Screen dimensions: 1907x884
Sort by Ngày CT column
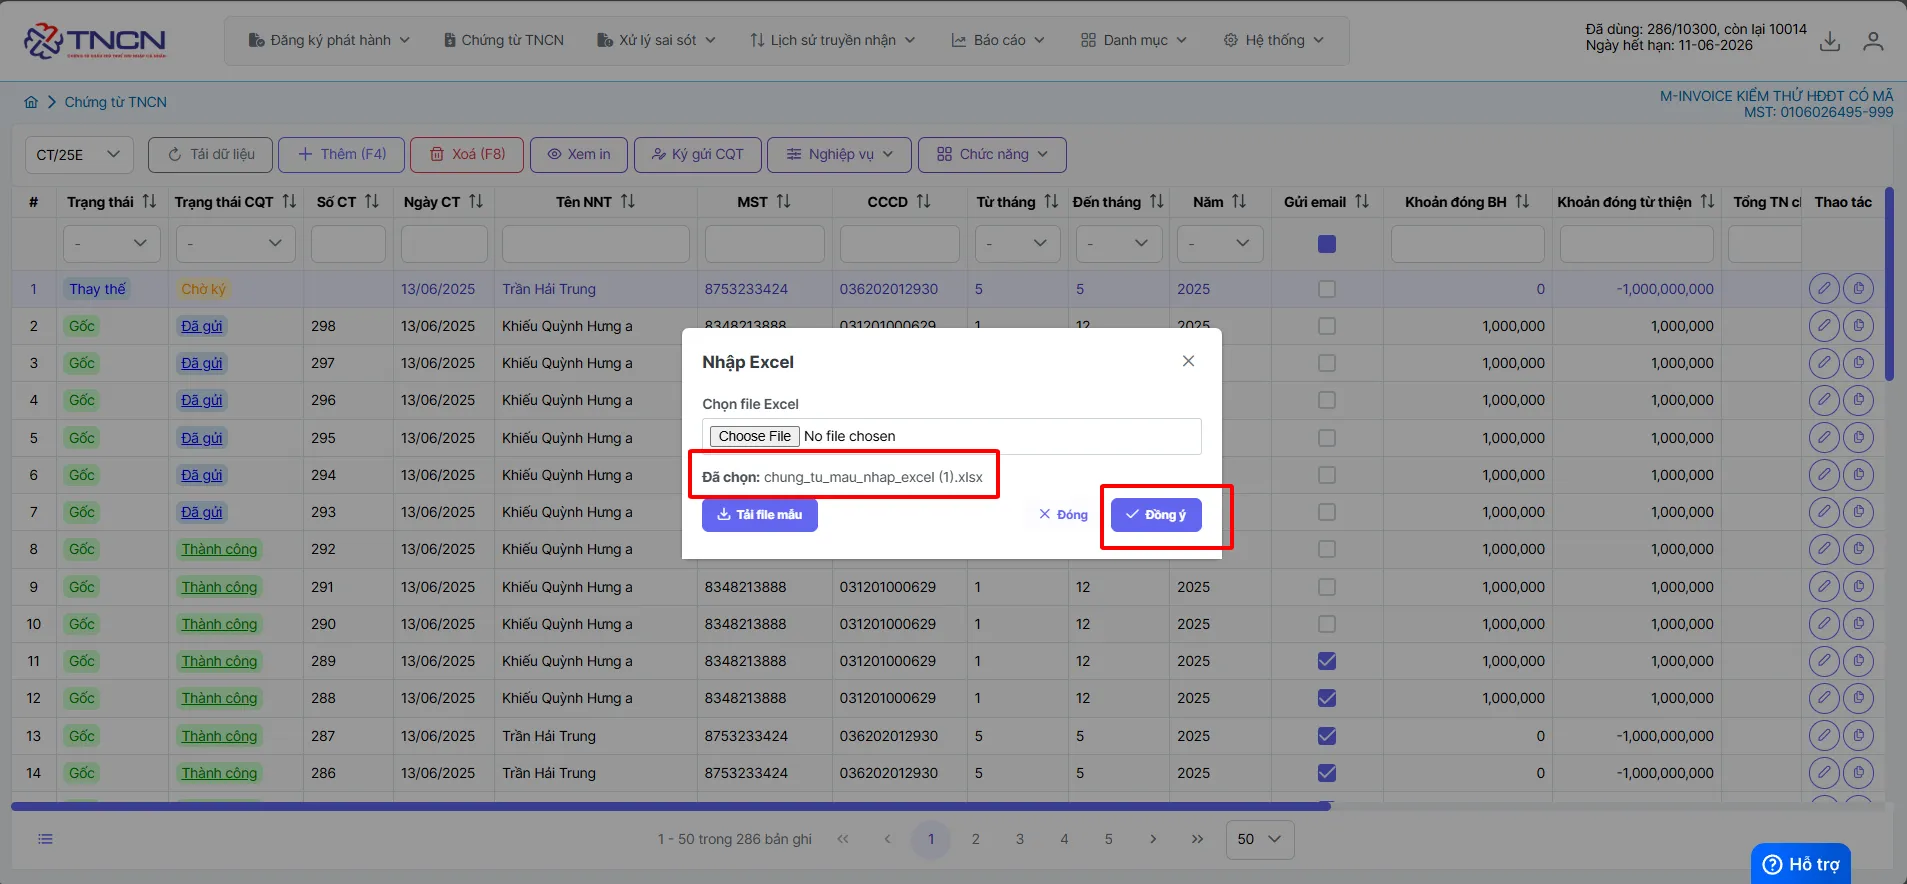[476, 202]
